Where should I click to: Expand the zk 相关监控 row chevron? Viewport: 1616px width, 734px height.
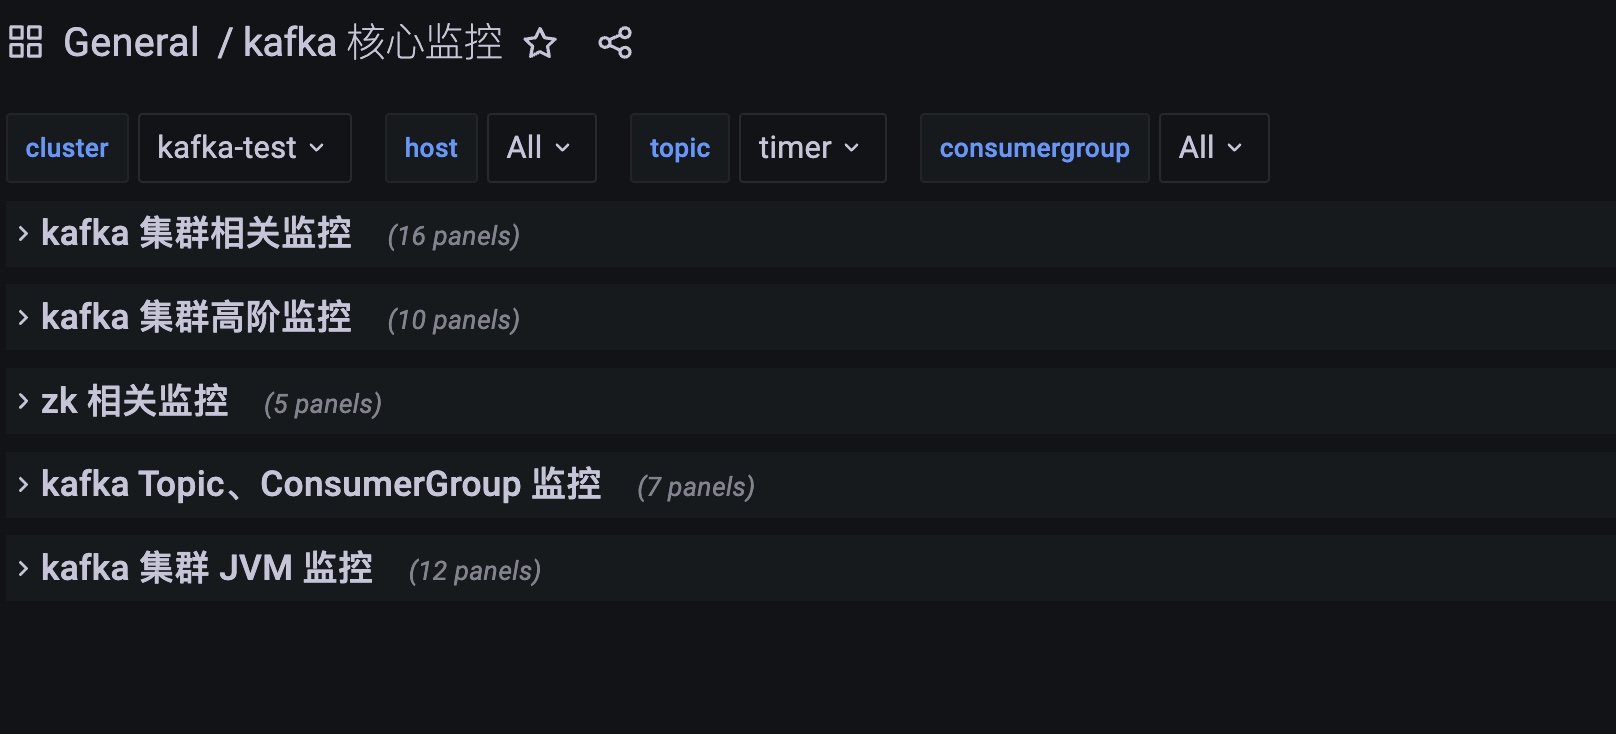23,402
